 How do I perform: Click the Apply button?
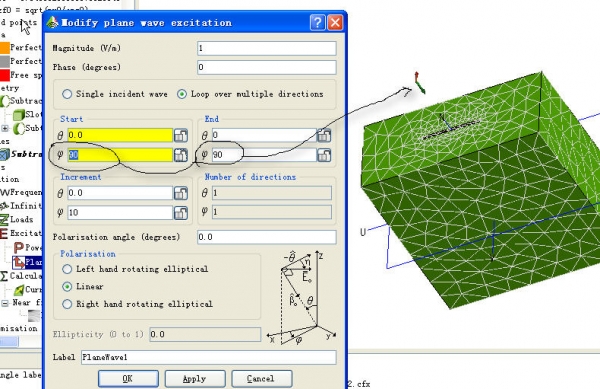[x=195, y=379]
